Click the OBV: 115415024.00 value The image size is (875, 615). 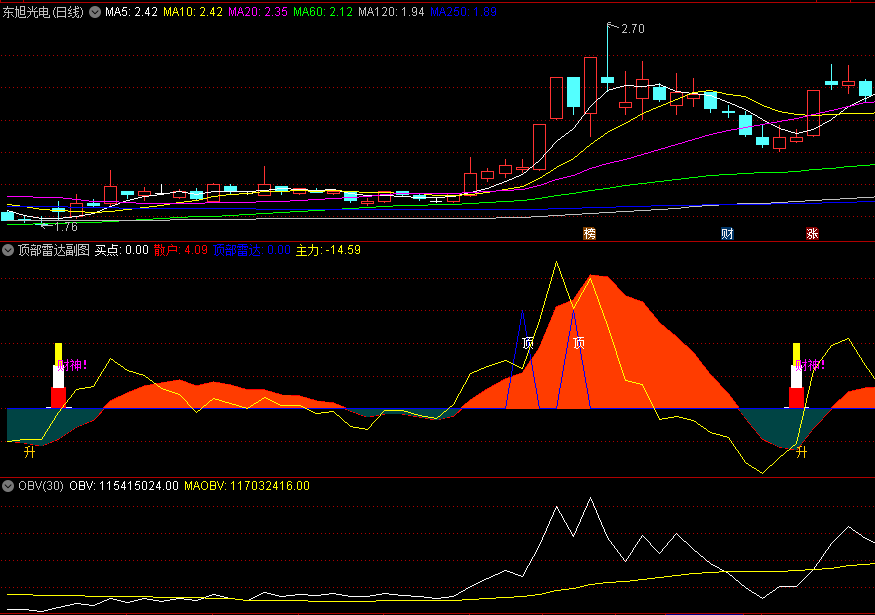[x=124, y=486]
